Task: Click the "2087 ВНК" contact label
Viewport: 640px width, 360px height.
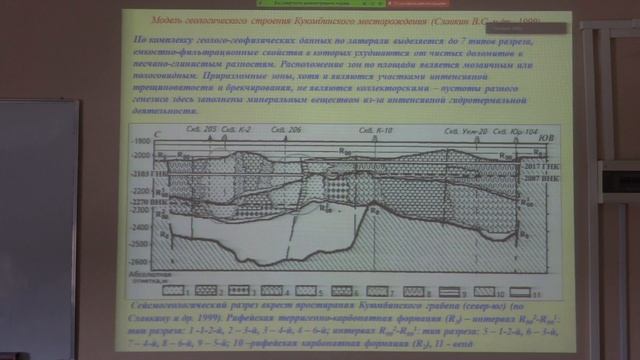Action: (540, 178)
